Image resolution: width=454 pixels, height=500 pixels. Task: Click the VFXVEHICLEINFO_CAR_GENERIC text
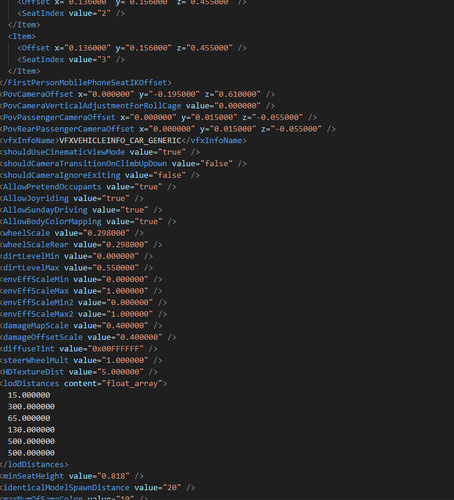[120, 141]
